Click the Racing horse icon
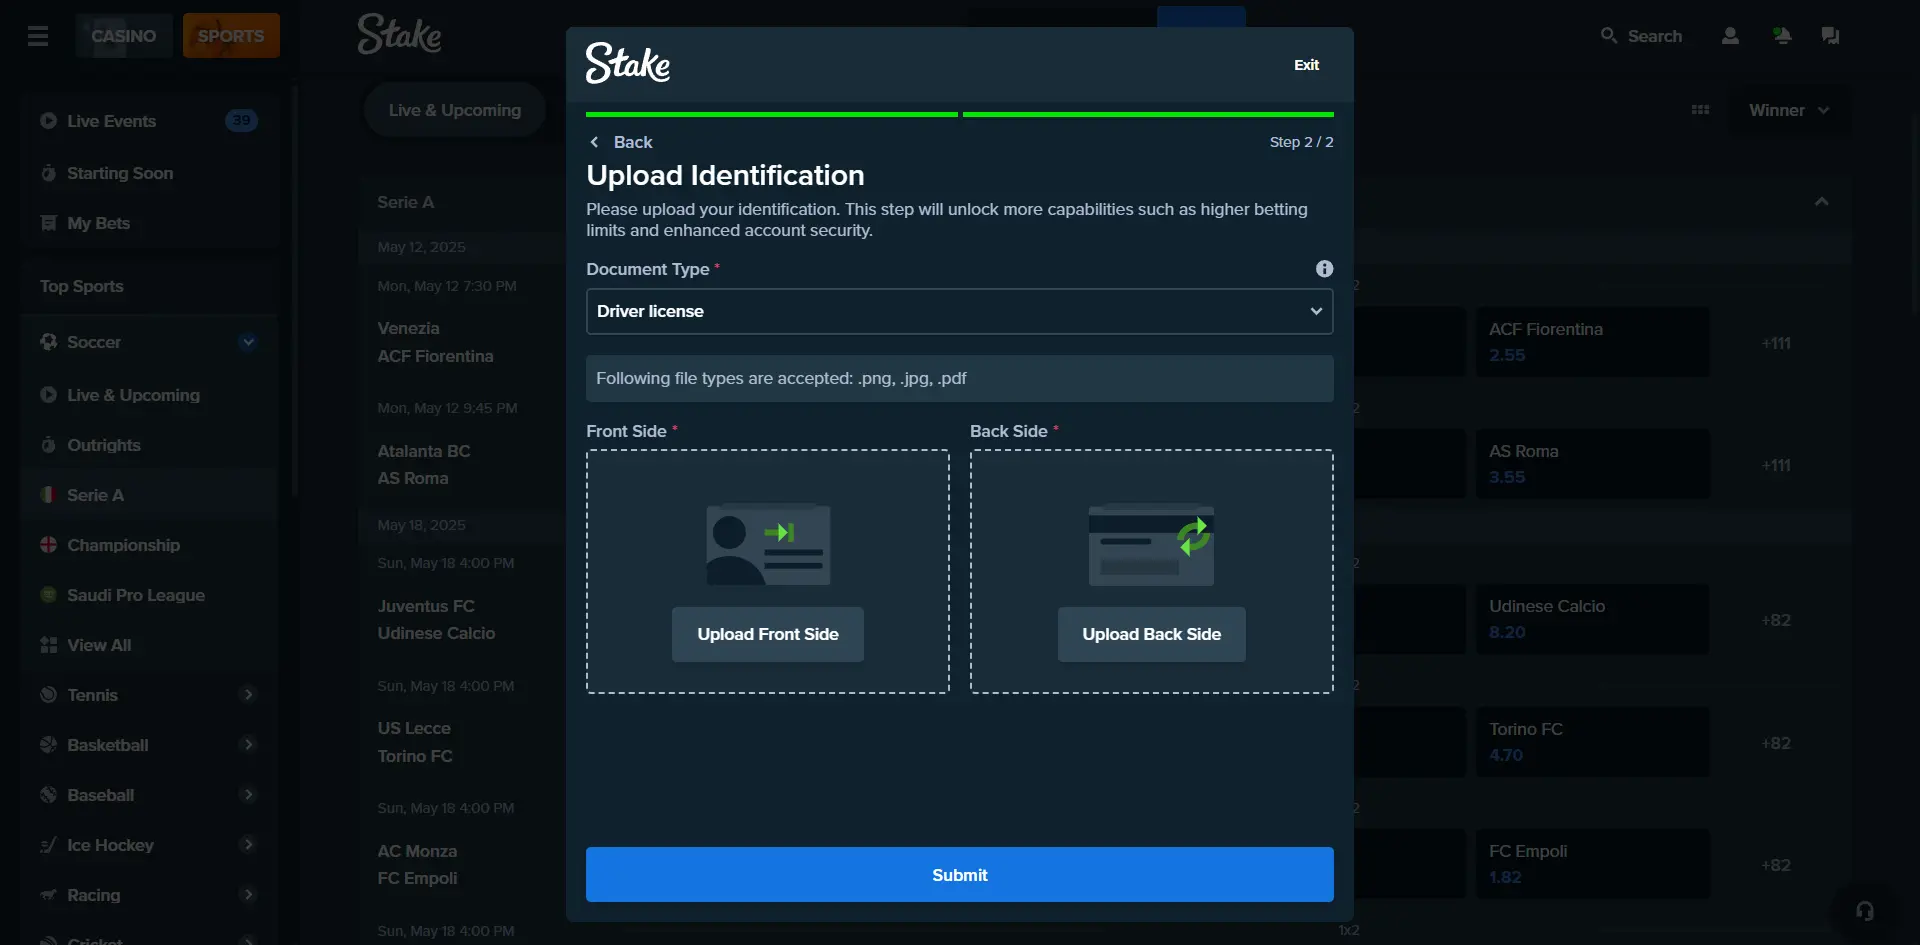The image size is (1920, 945). point(48,895)
